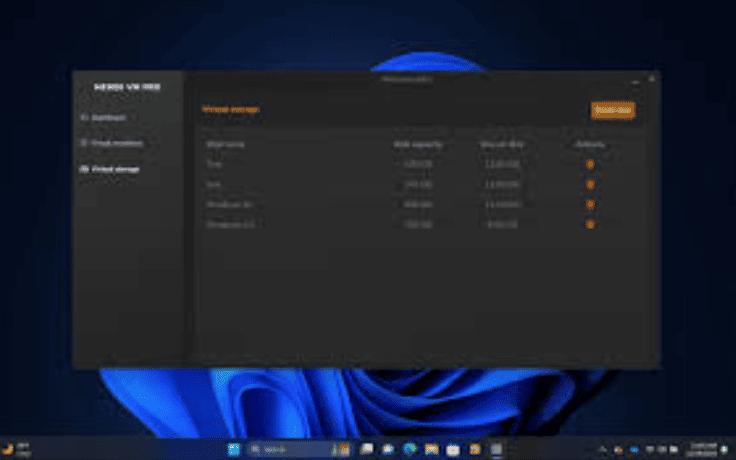Click the Disk name column header

225,145
